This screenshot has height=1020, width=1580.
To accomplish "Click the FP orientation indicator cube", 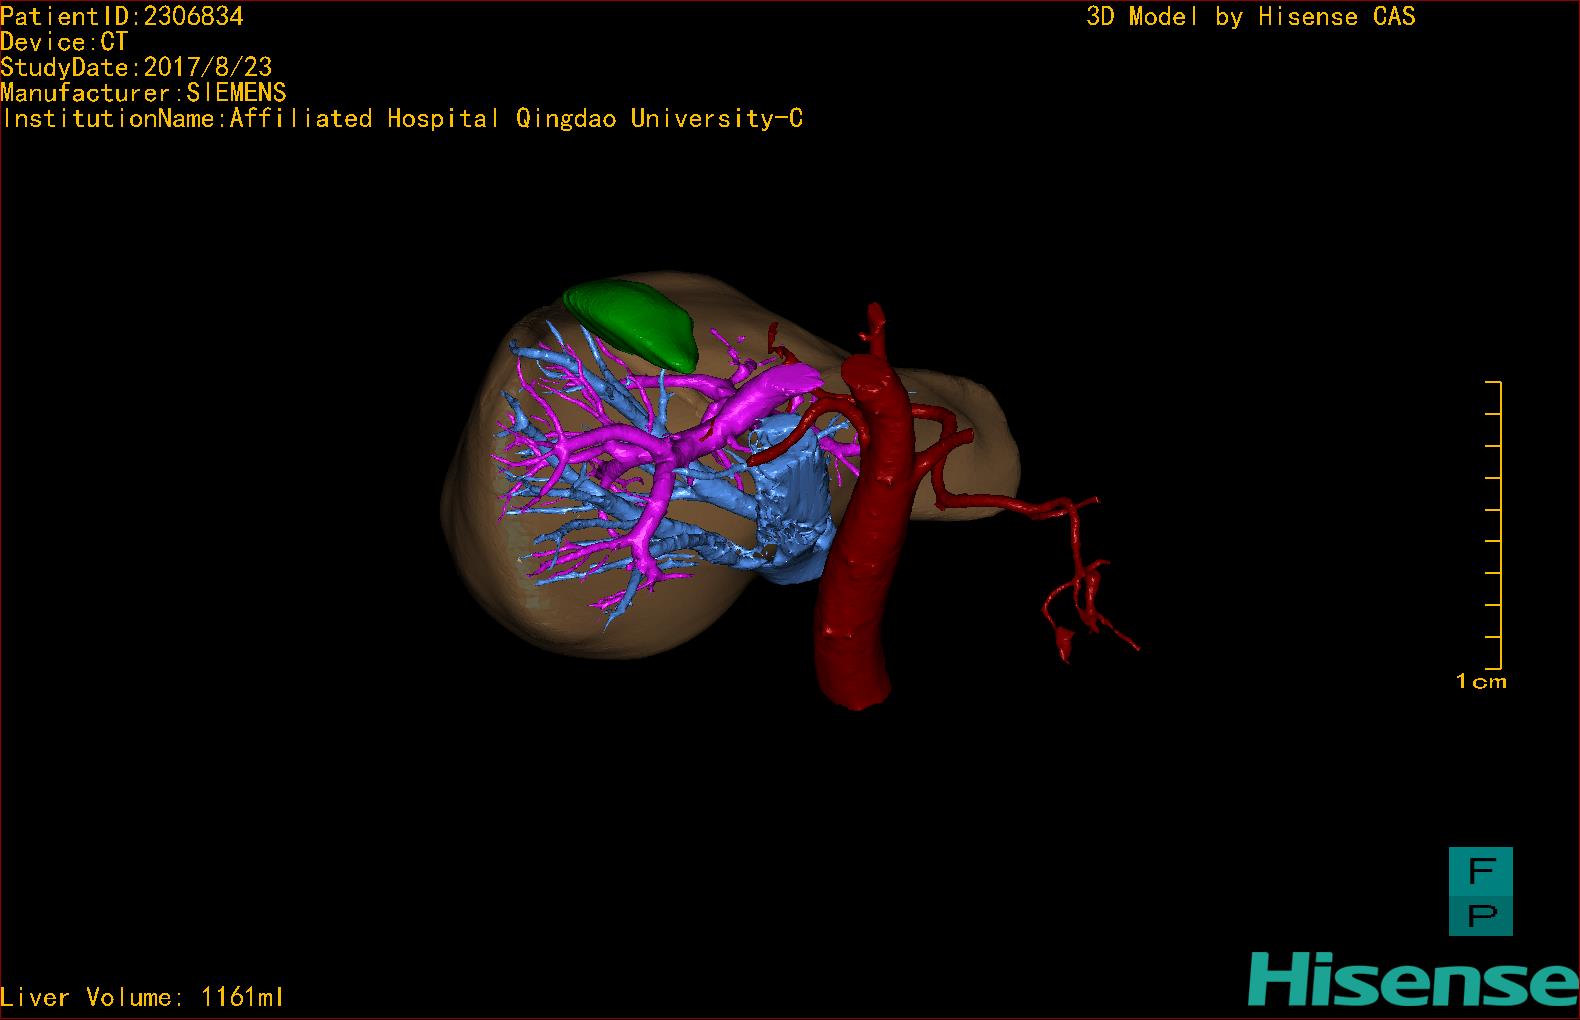I will (1480, 891).
